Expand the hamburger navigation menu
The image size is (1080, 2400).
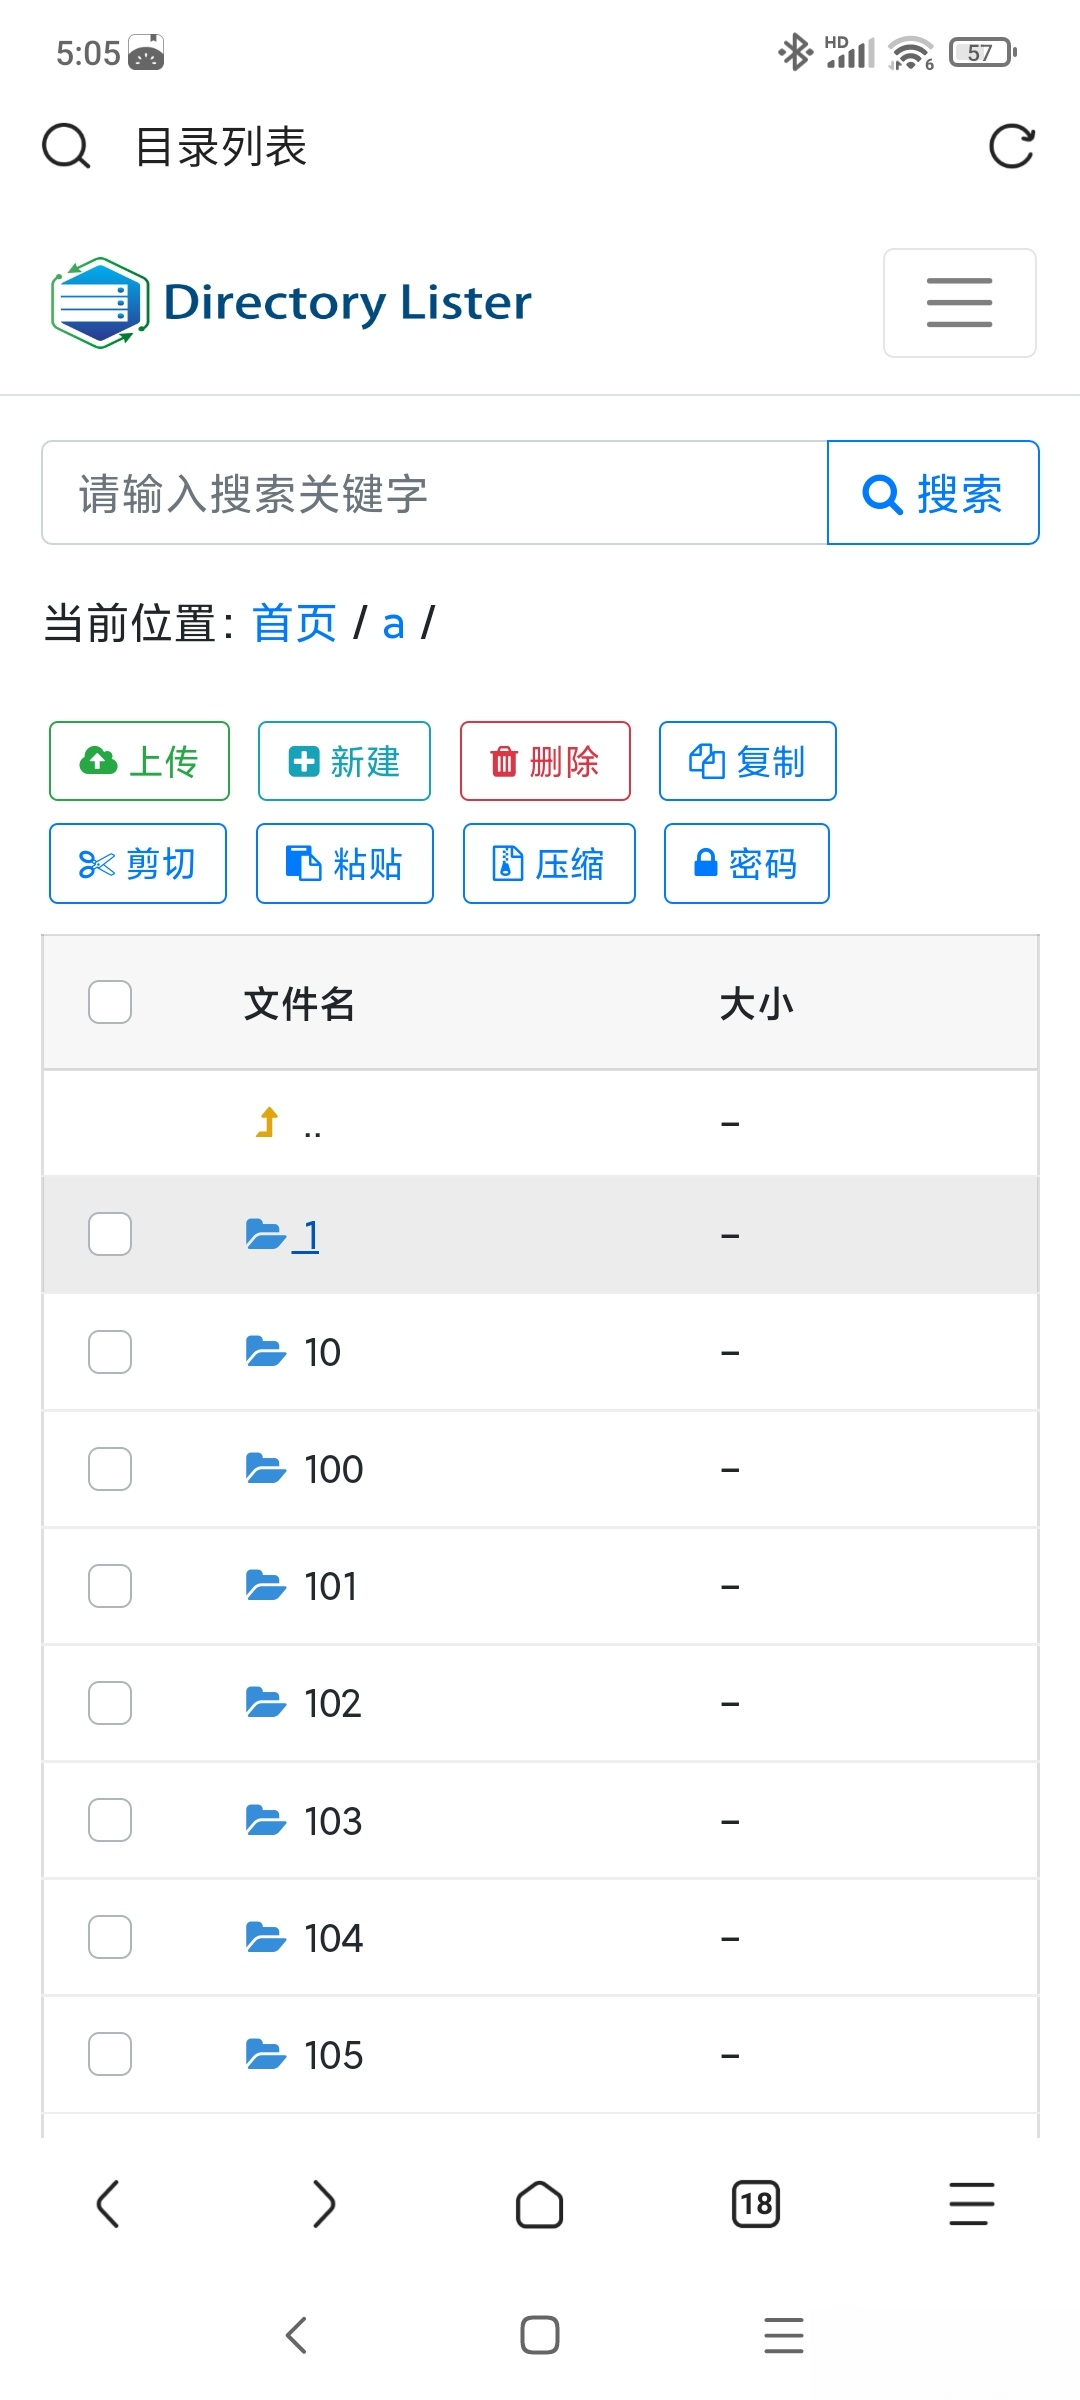pyautogui.click(x=959, y=303)
